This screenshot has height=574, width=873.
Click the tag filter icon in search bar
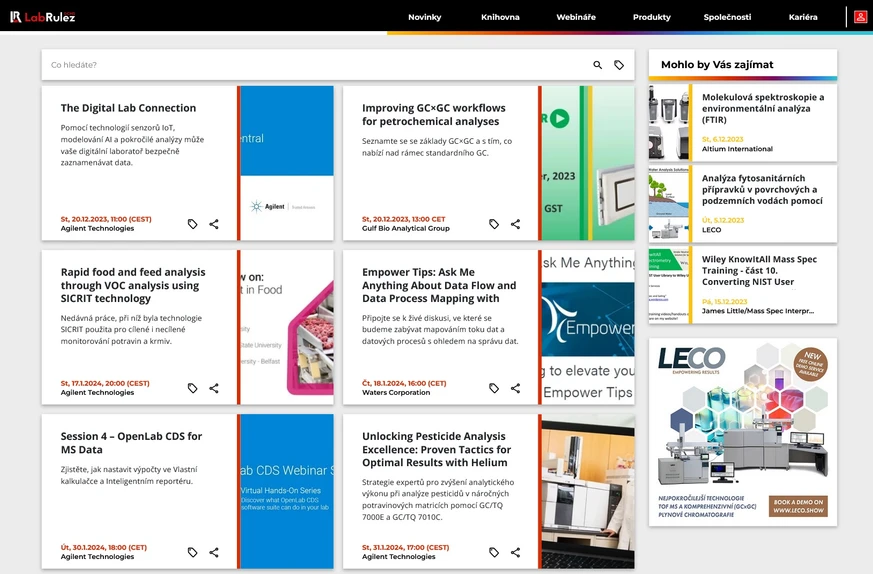pos(619,65)
